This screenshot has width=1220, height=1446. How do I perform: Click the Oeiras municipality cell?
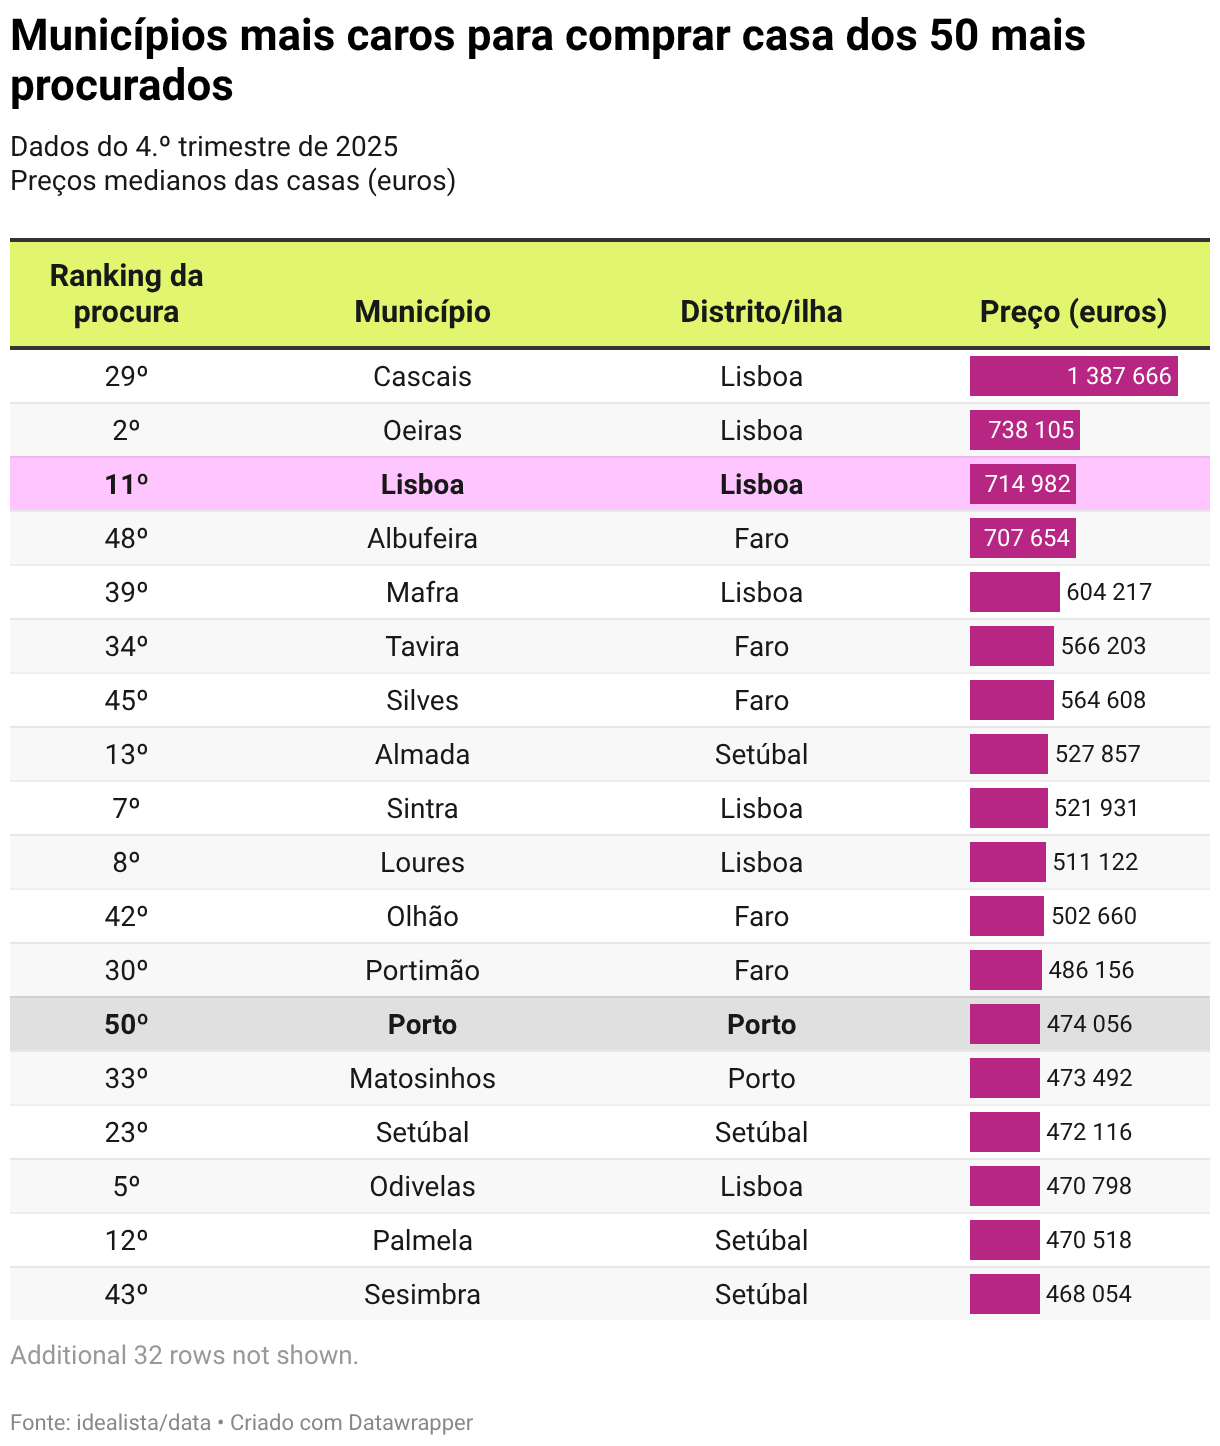(x=422, y=430)
